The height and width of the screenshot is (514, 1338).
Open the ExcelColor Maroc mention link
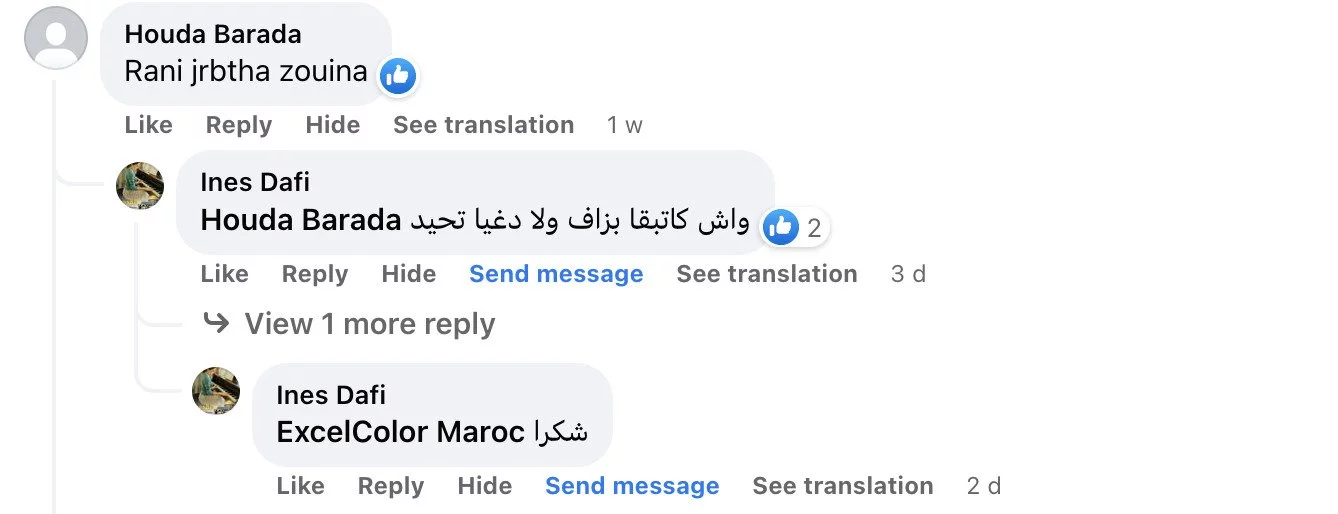(400, 432)
